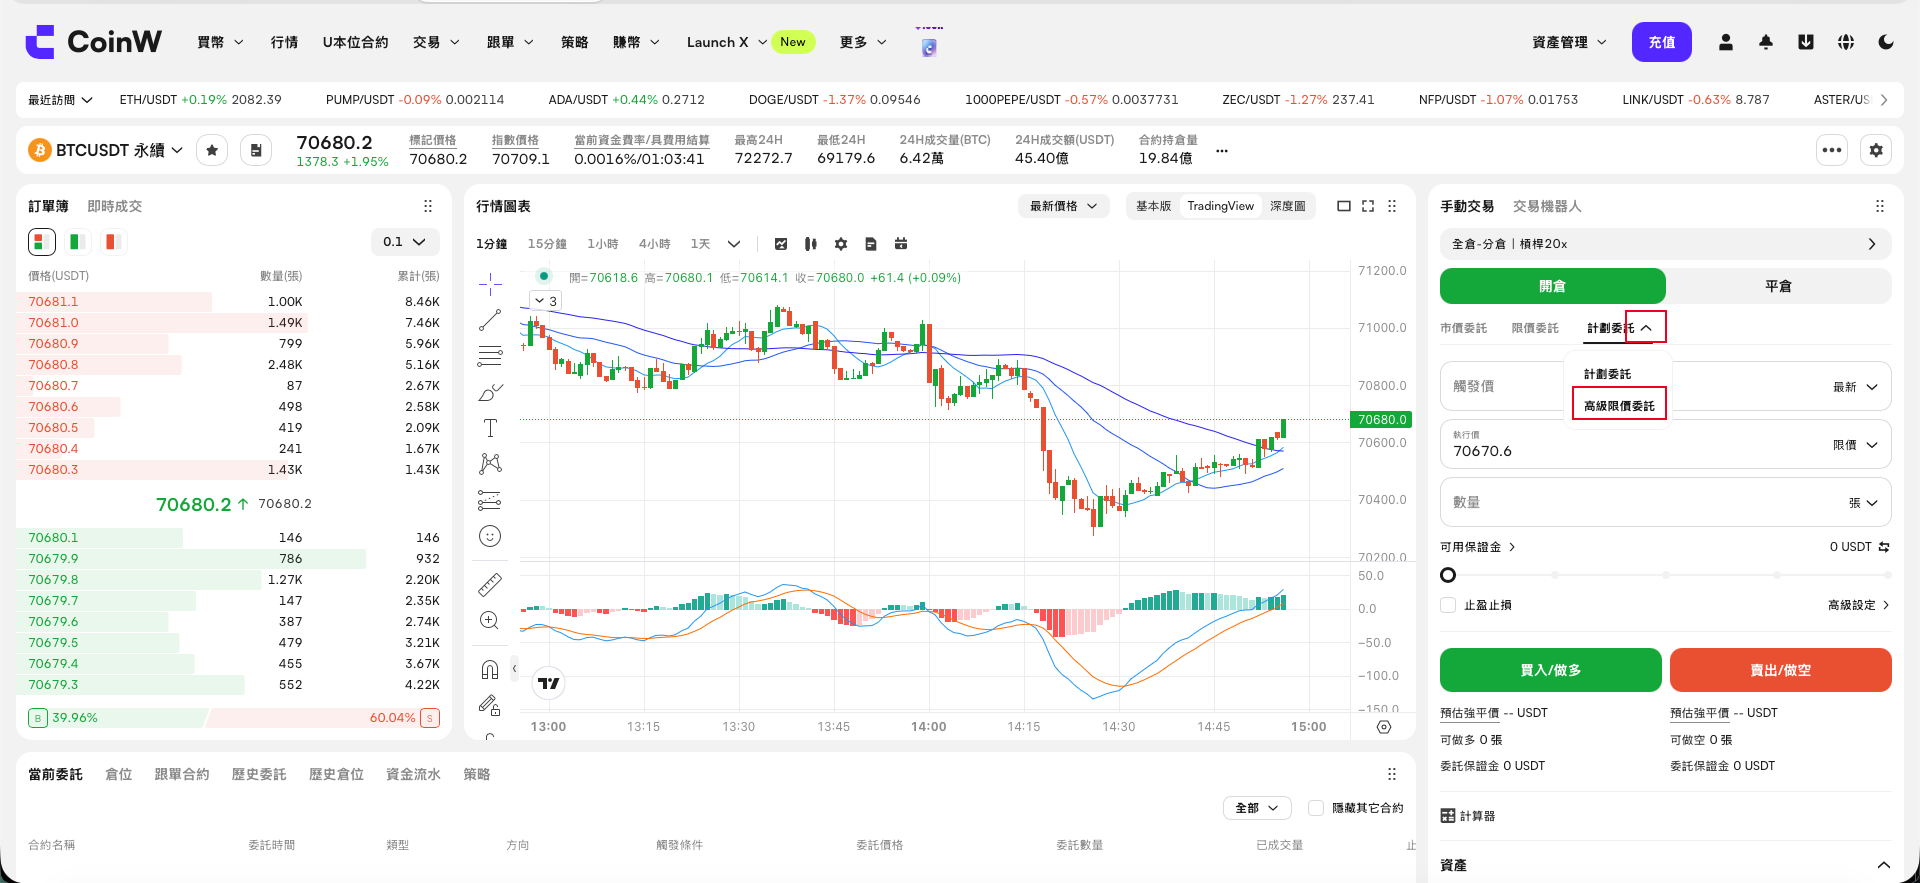Open the emoji icons tool

[x=490, y=536]
